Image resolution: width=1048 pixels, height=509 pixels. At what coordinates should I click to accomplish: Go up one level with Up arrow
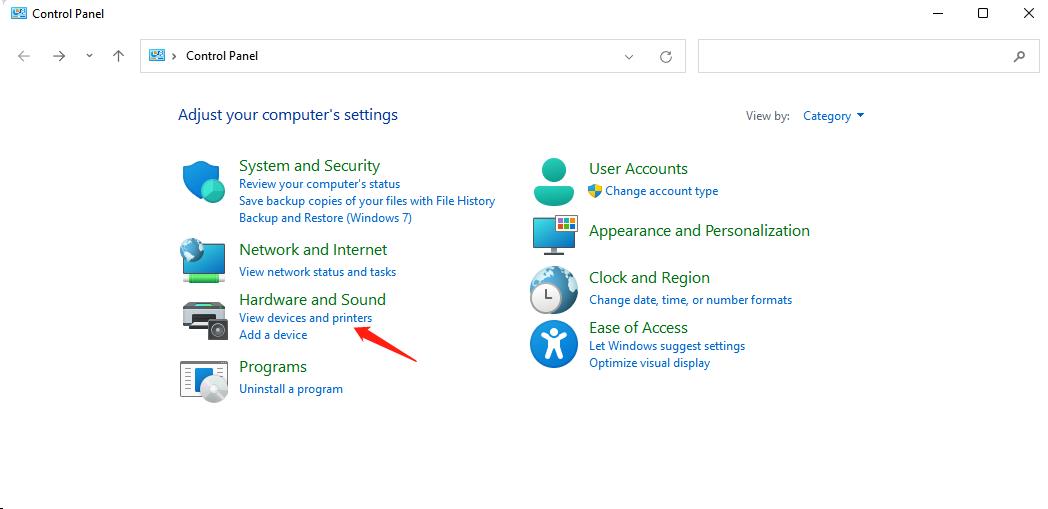pyautogui.click(x=118, y=56)
